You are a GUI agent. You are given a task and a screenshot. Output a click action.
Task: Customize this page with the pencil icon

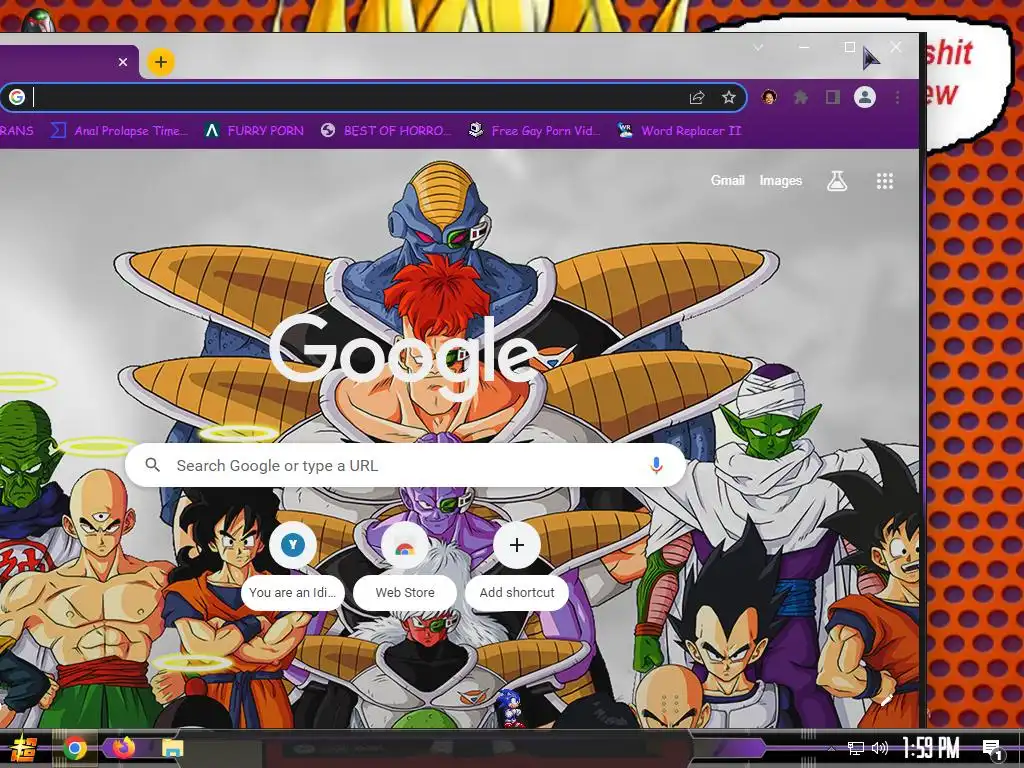pos(886,701)
